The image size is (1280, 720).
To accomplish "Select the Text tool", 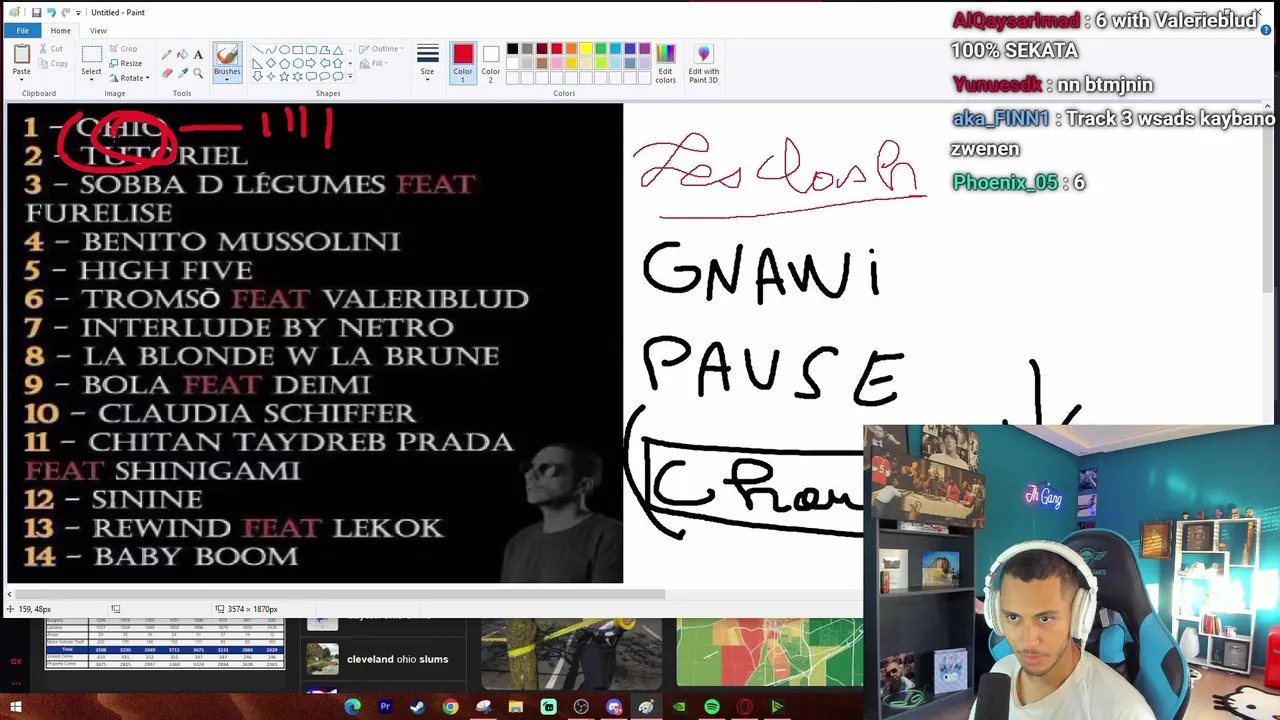I will (x=198, y=55).
